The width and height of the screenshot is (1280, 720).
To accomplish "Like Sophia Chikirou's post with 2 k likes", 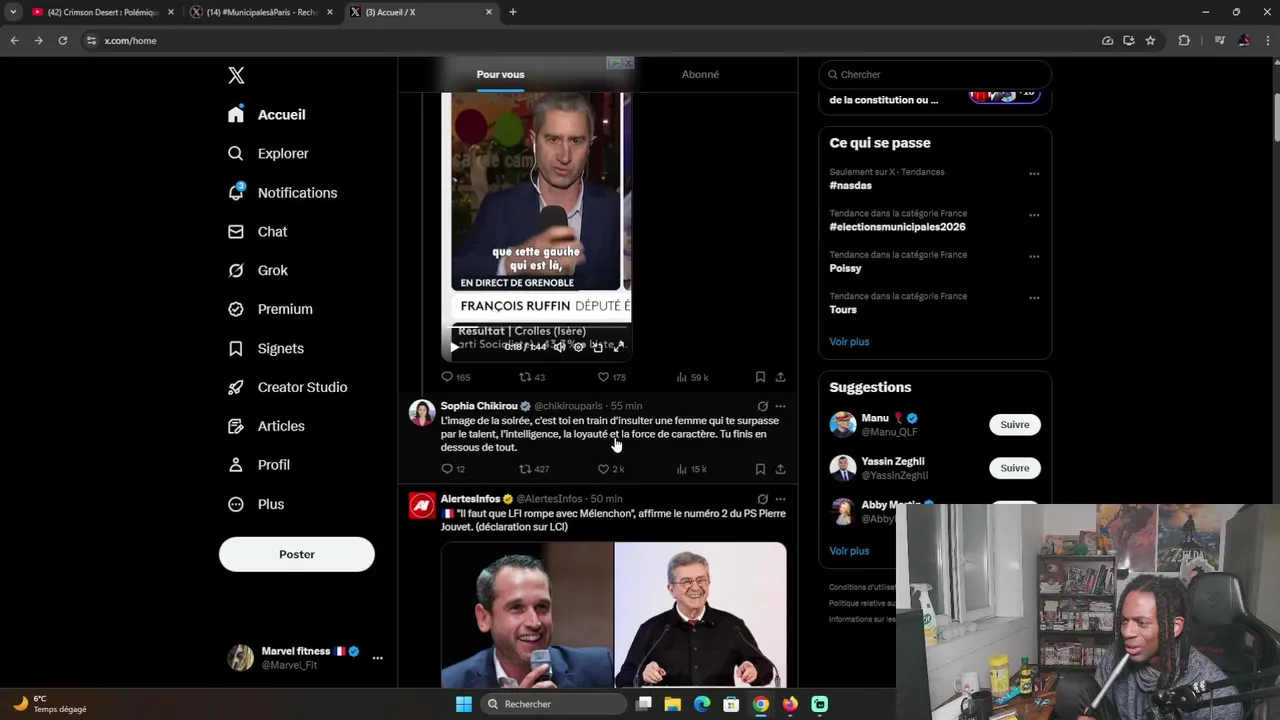I will tap(610, 469).
